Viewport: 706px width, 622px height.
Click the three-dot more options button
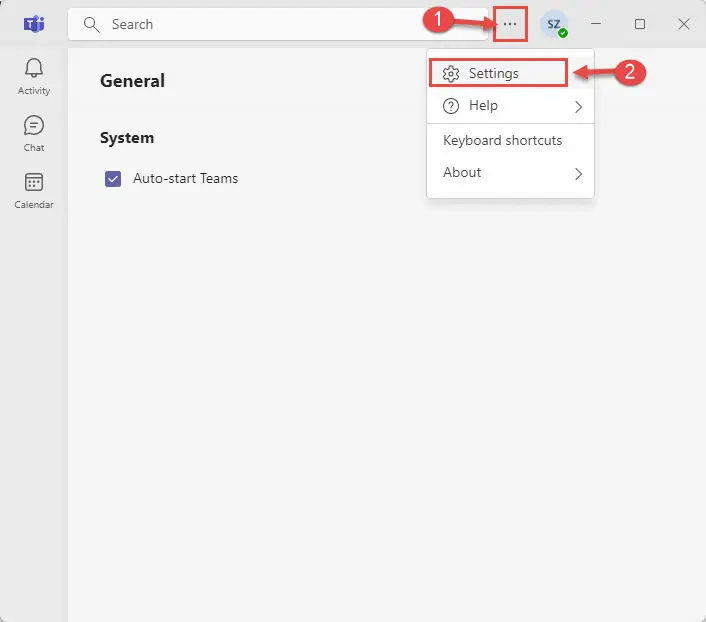click(x=510, y=24)
